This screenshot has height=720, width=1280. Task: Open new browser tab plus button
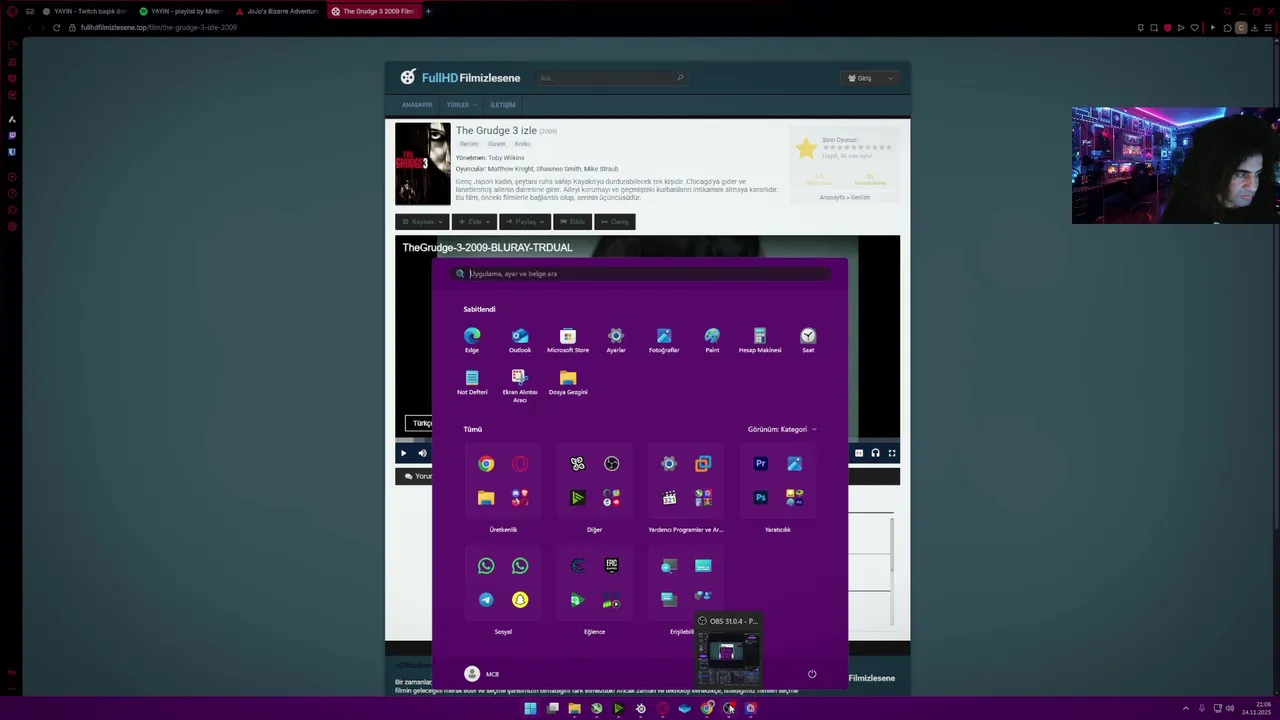pos(428,11)
